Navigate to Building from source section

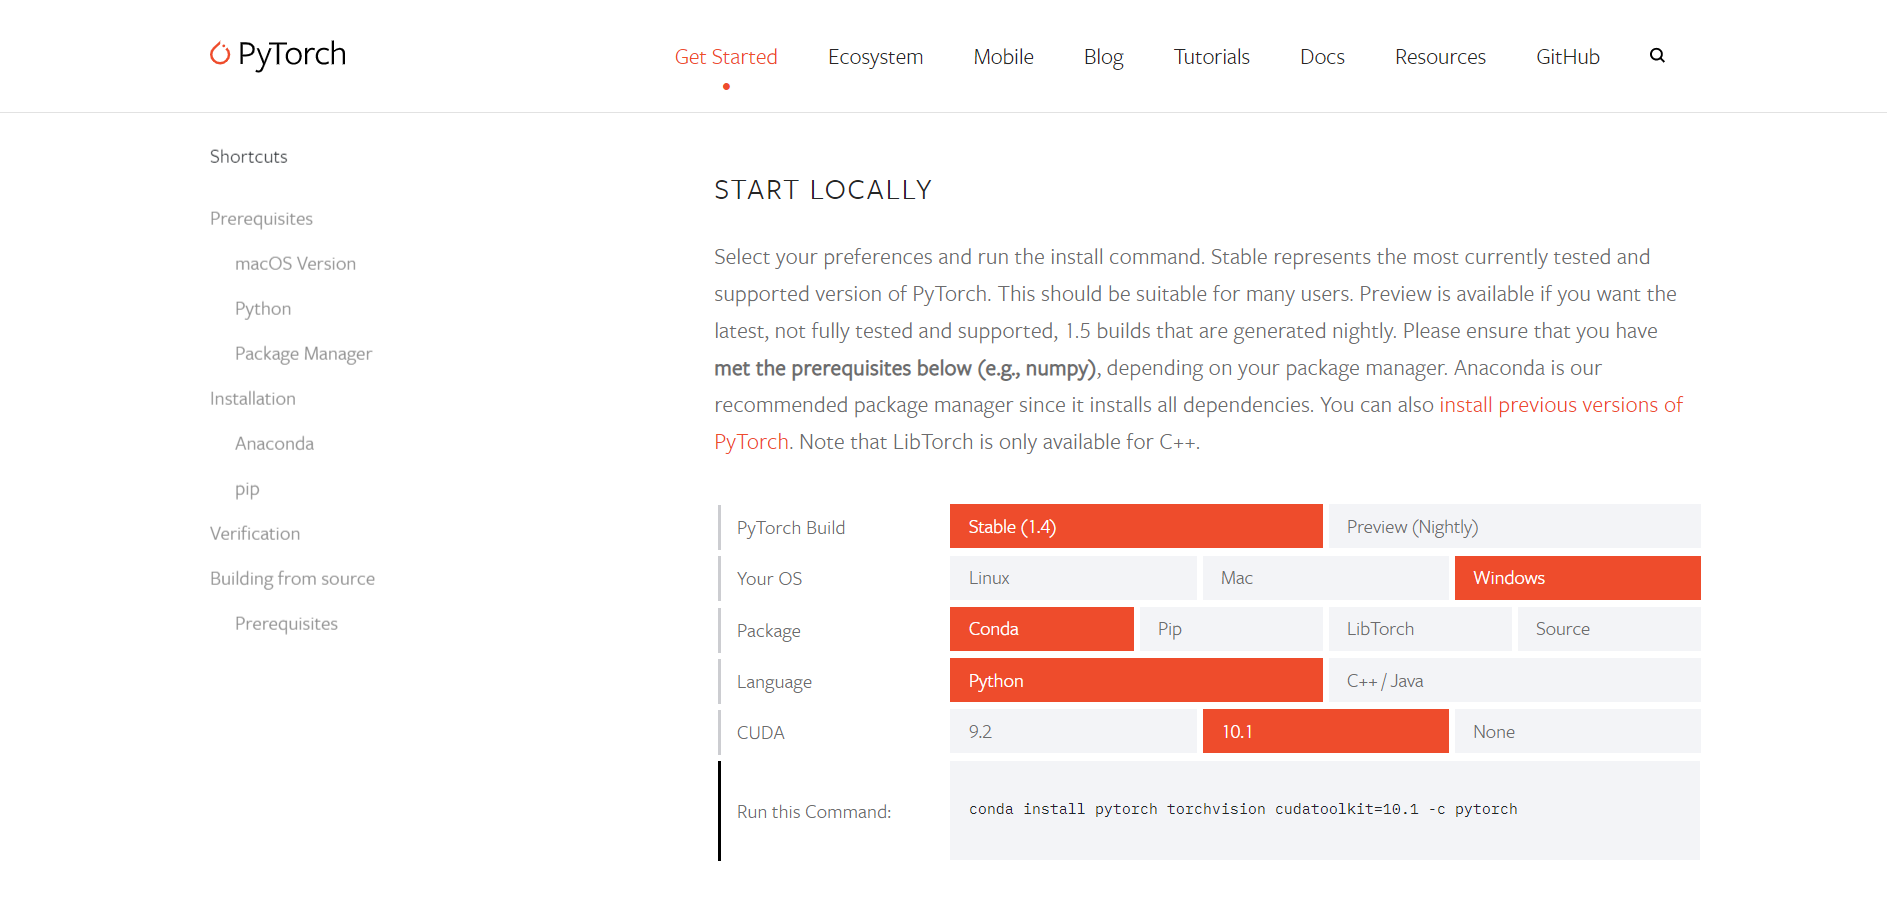[x=292, y=579]
